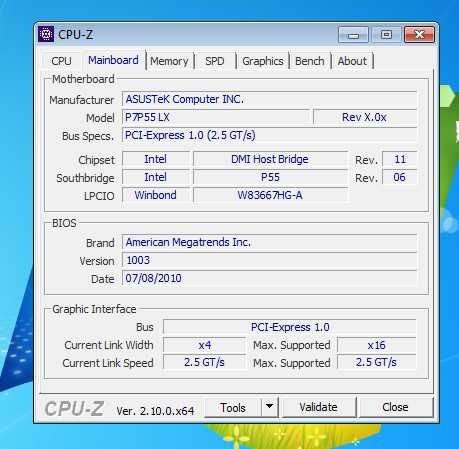
Task: Click the DMI Host Bridge field
Action: click(x=270, y=159)
